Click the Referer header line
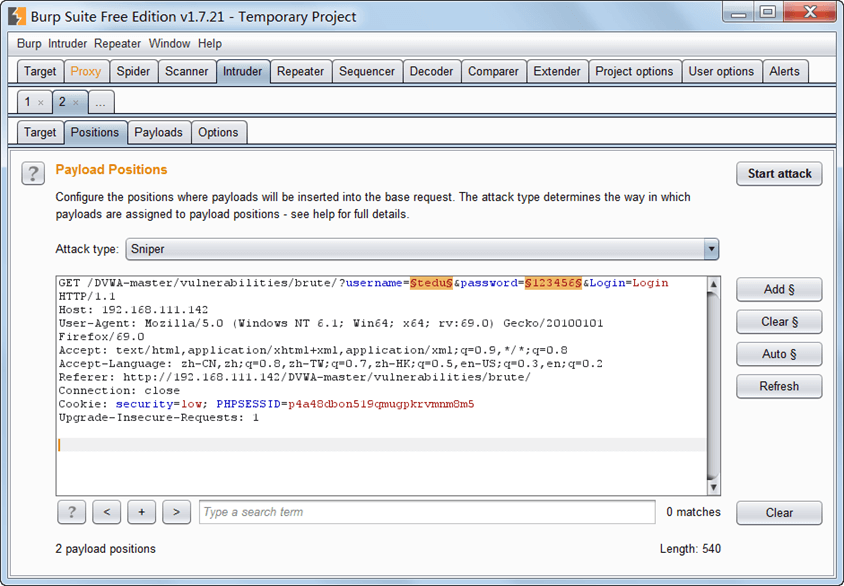Screen dimensions: 844x586 click(294, 377)
